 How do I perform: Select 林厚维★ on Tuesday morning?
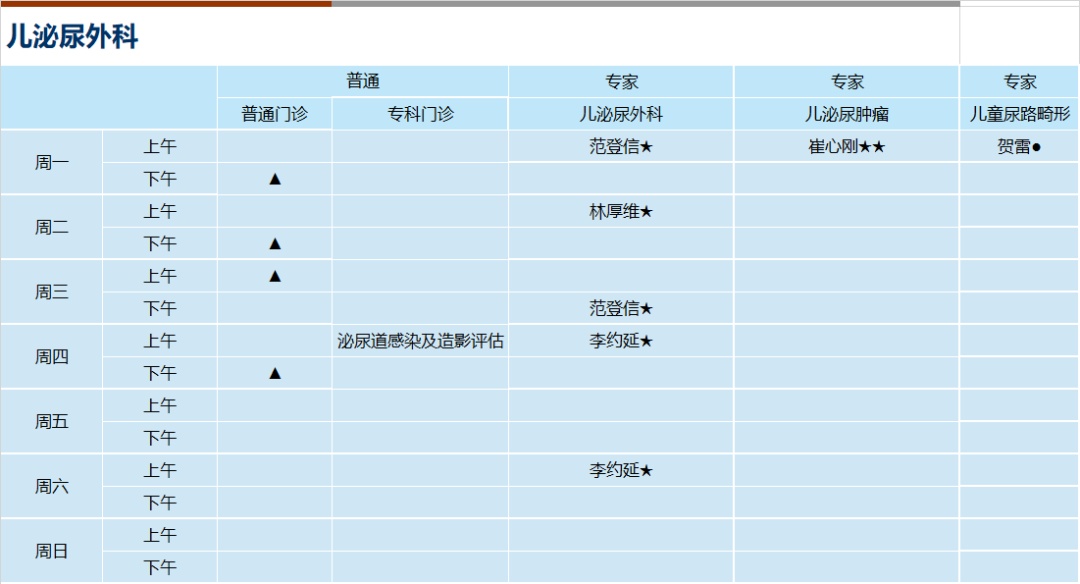click(621, 211)
